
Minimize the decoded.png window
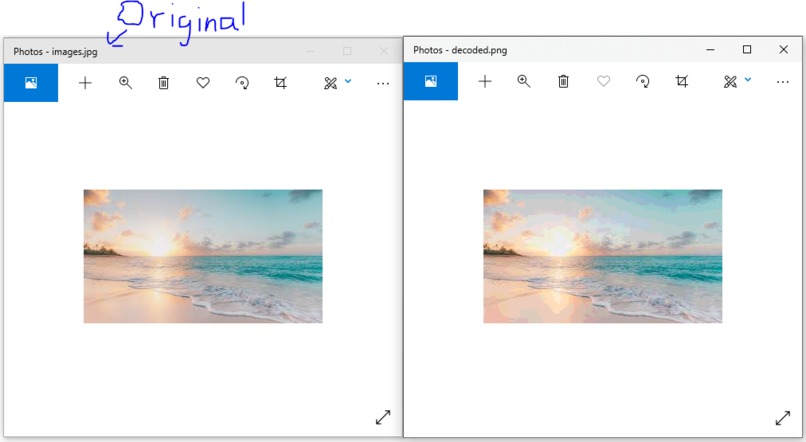coord(710,50)
